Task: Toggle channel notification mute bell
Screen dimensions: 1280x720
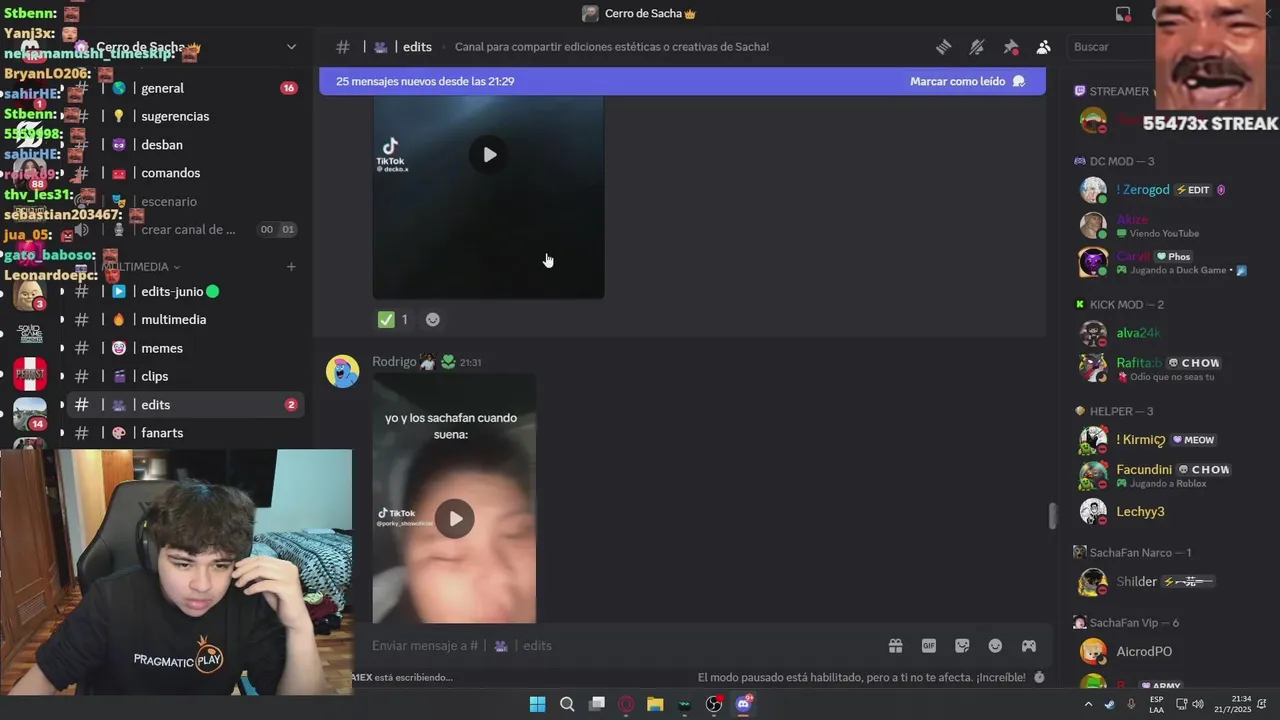Action: pos(977,47)
